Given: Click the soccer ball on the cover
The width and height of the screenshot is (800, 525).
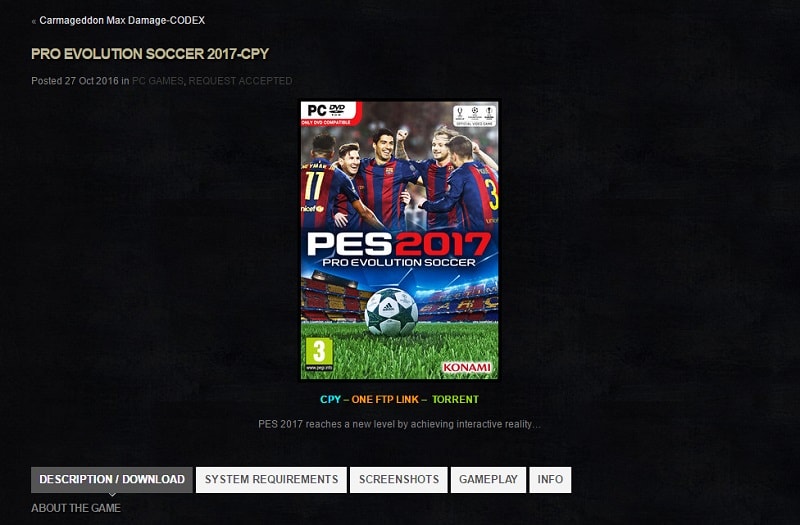Looking at the screenshot, I should pos(391,312).
